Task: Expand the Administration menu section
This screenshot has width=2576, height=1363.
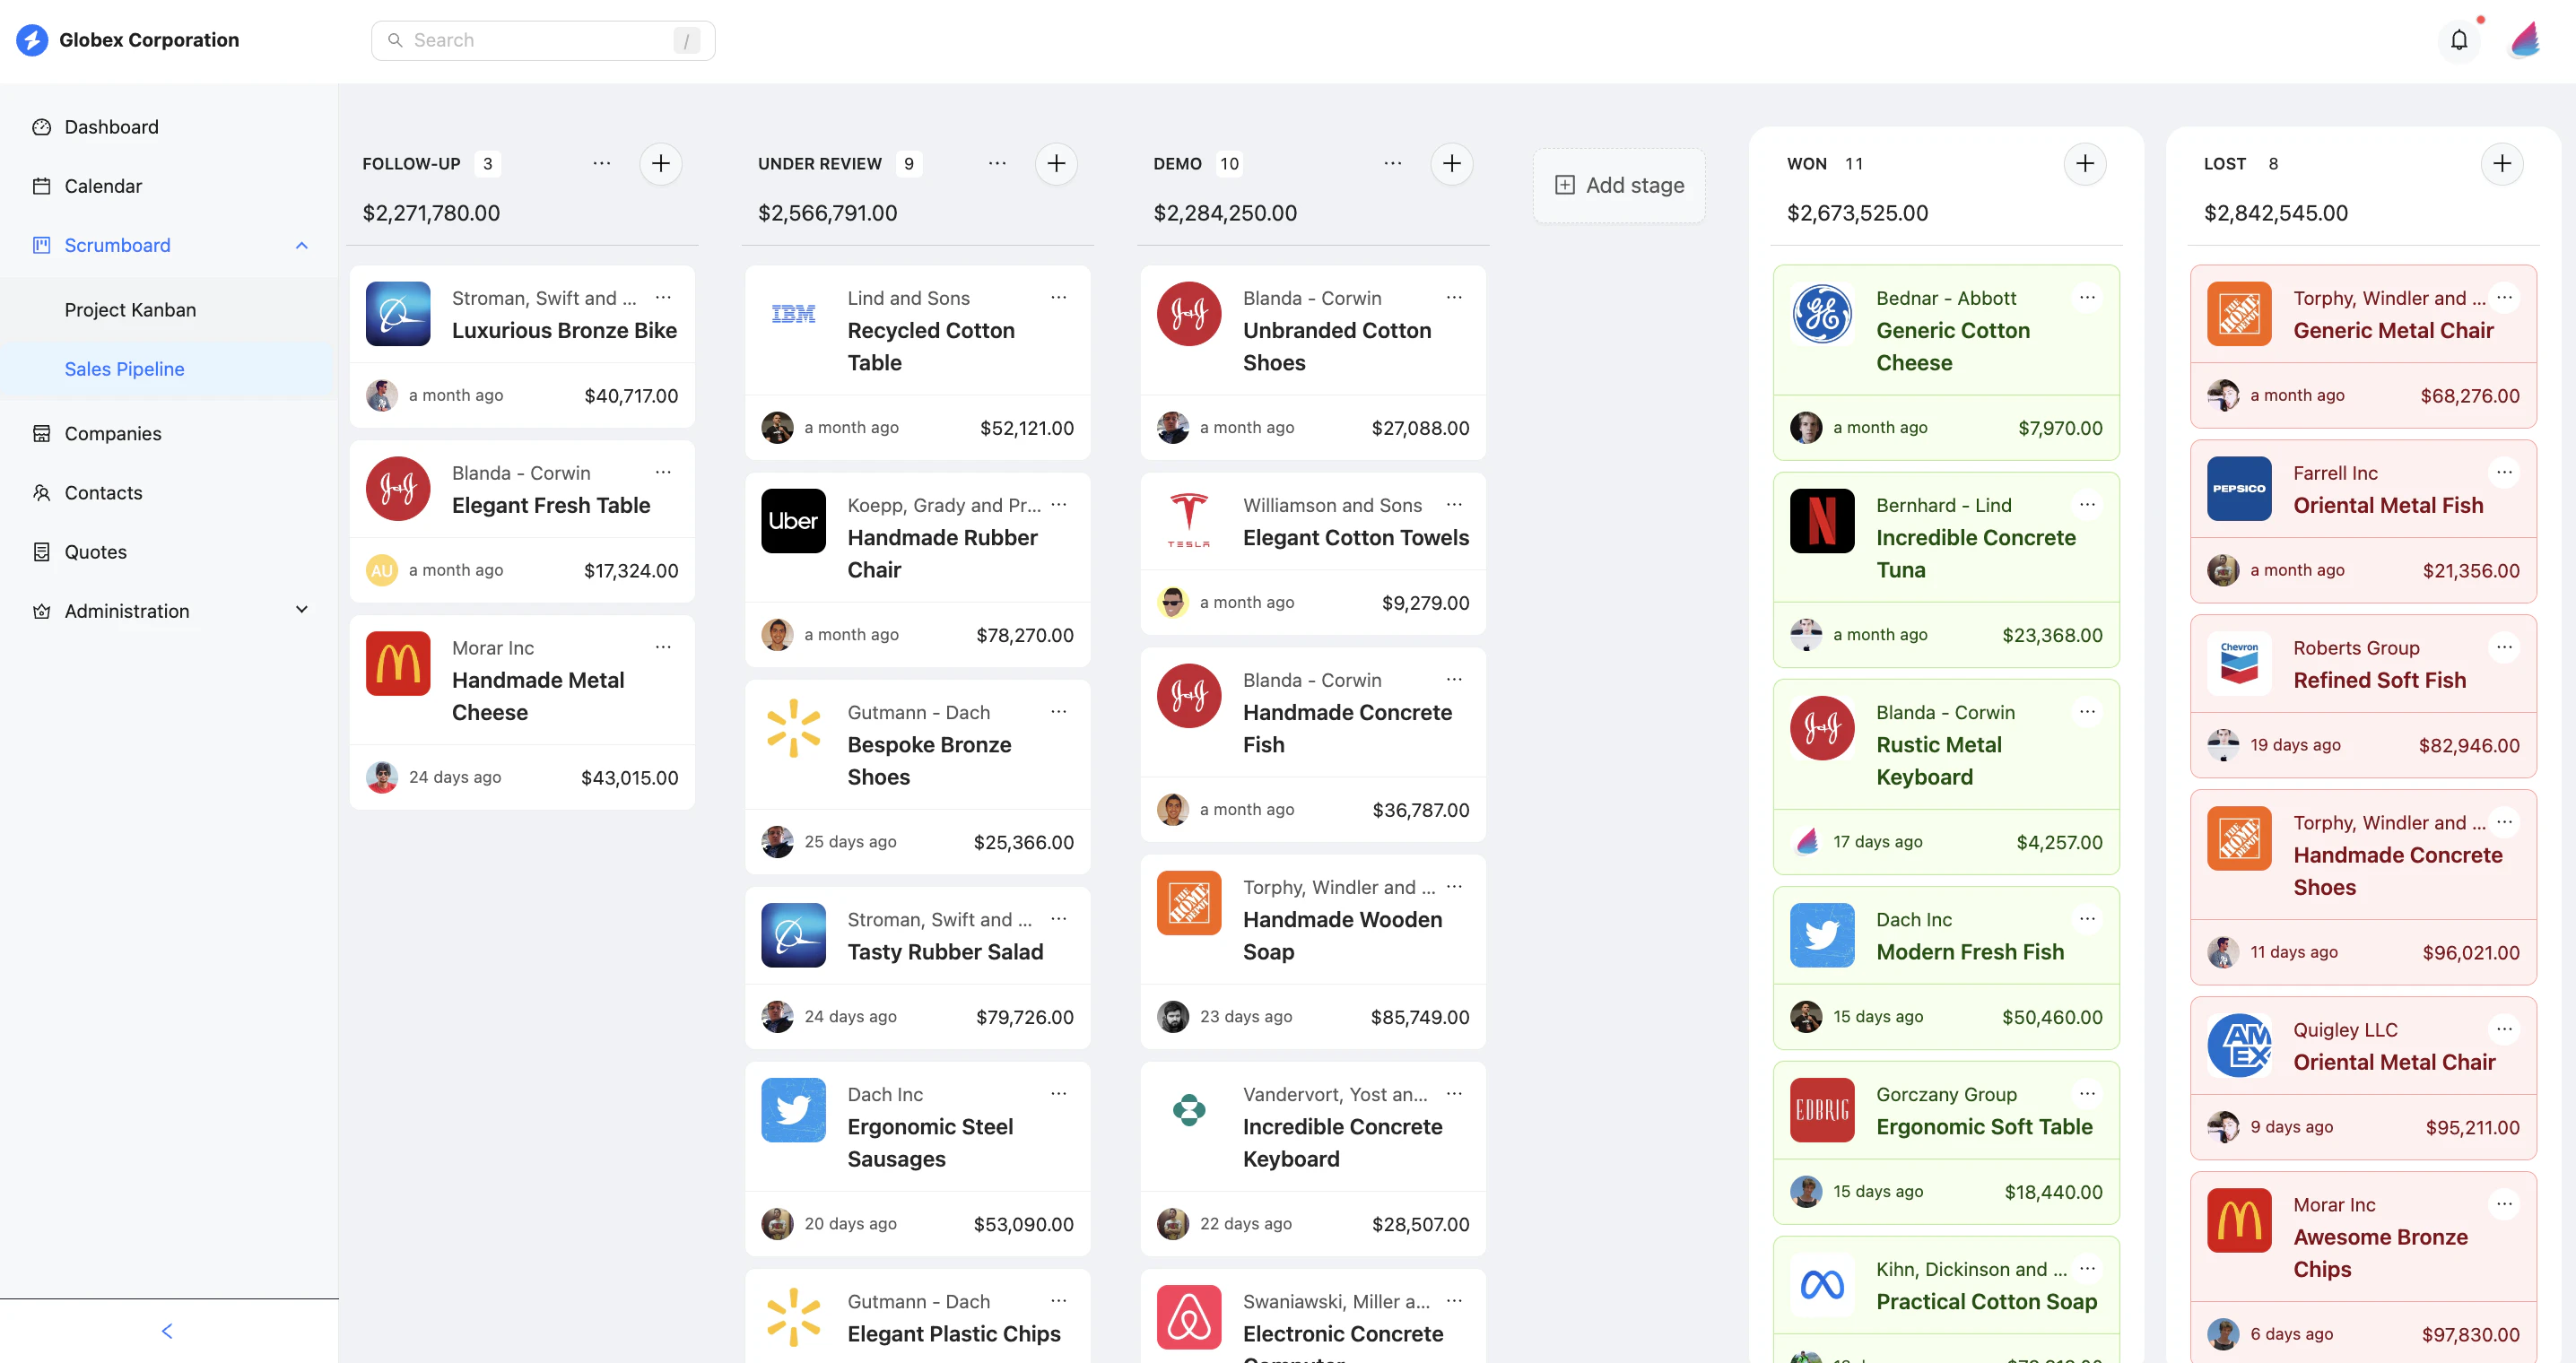Action: pyautogui.click(x=301, y=610)
